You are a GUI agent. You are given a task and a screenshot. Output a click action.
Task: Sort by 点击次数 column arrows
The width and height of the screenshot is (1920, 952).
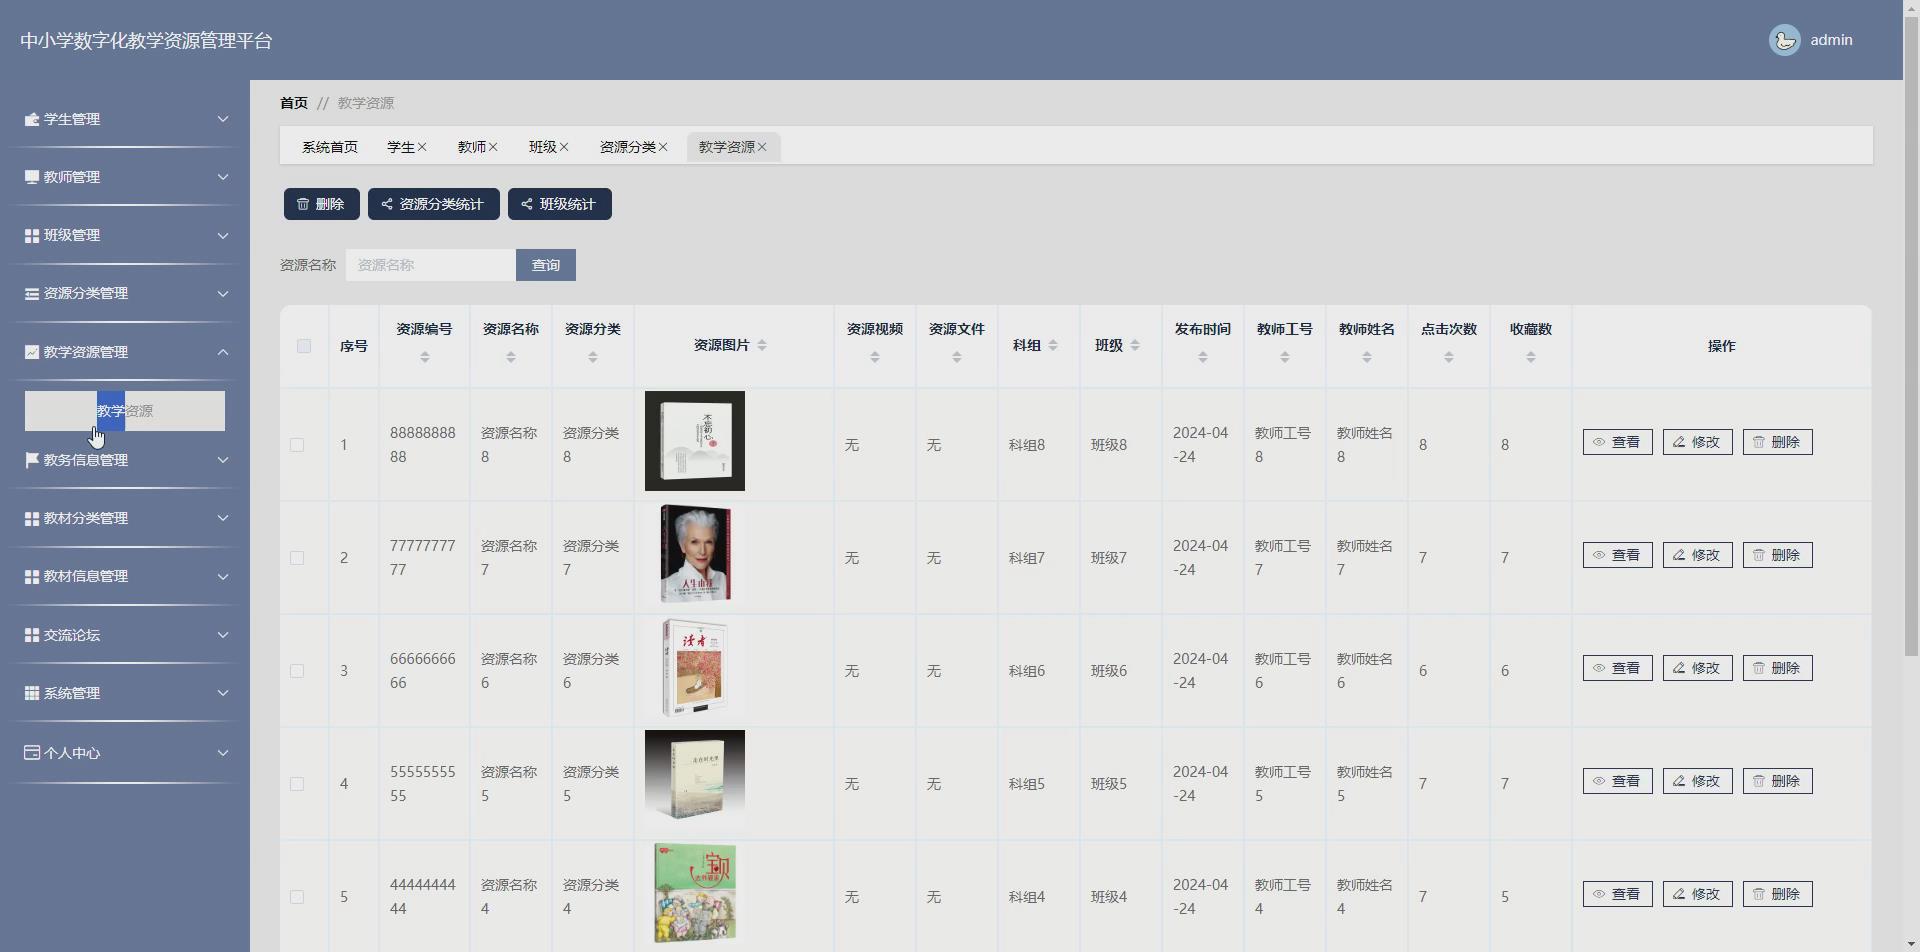coord(1449,357)
